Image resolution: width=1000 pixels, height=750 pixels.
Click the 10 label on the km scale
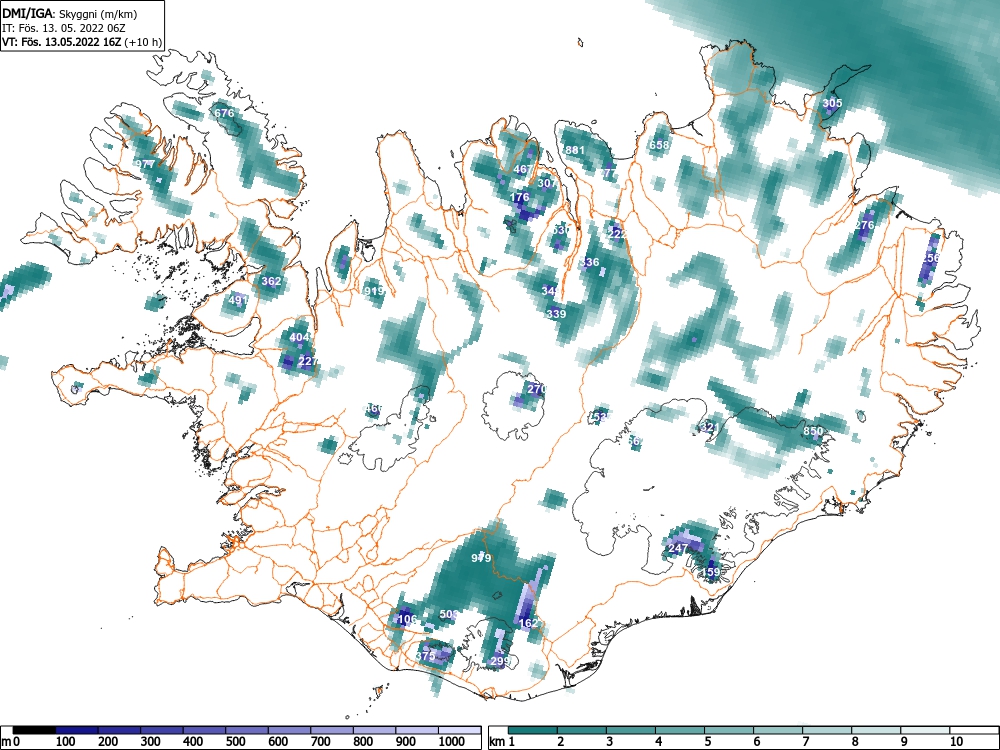pos(956,742)
